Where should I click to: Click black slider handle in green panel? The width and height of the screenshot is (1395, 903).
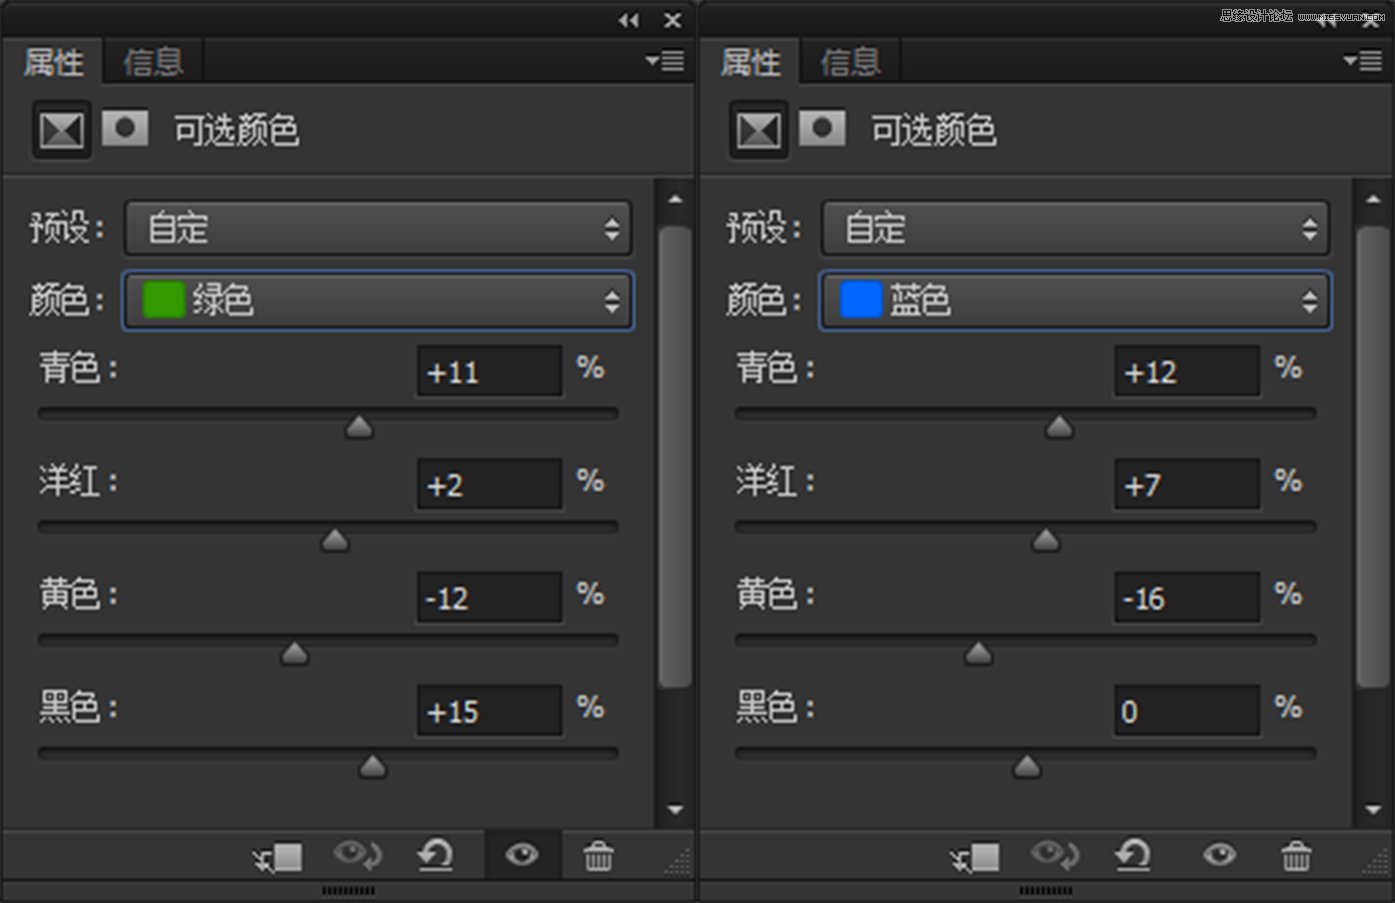coord(372,767)
